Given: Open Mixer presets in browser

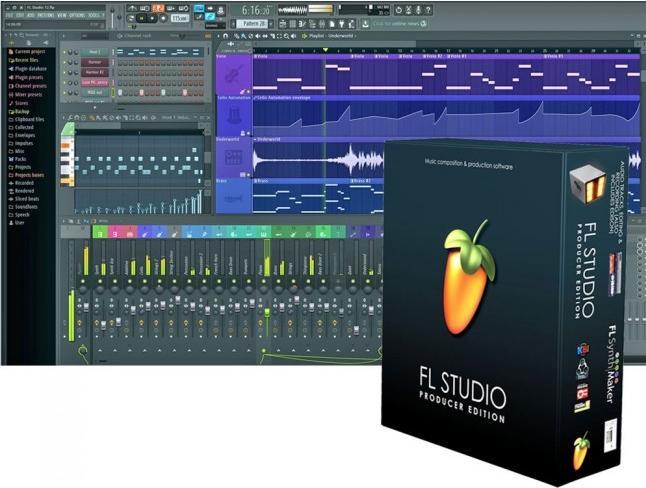Looking at the screenshot, I should (x=26, y=95).
